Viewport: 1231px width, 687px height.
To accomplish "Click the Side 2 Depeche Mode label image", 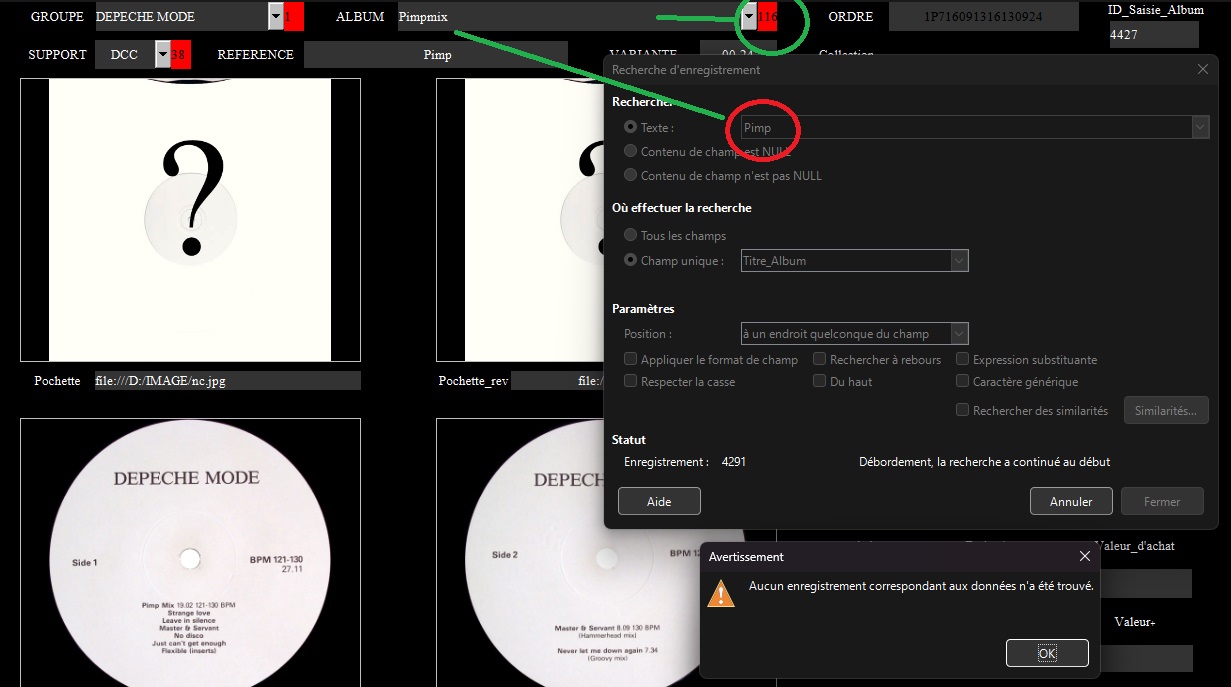I will [568, 553].
